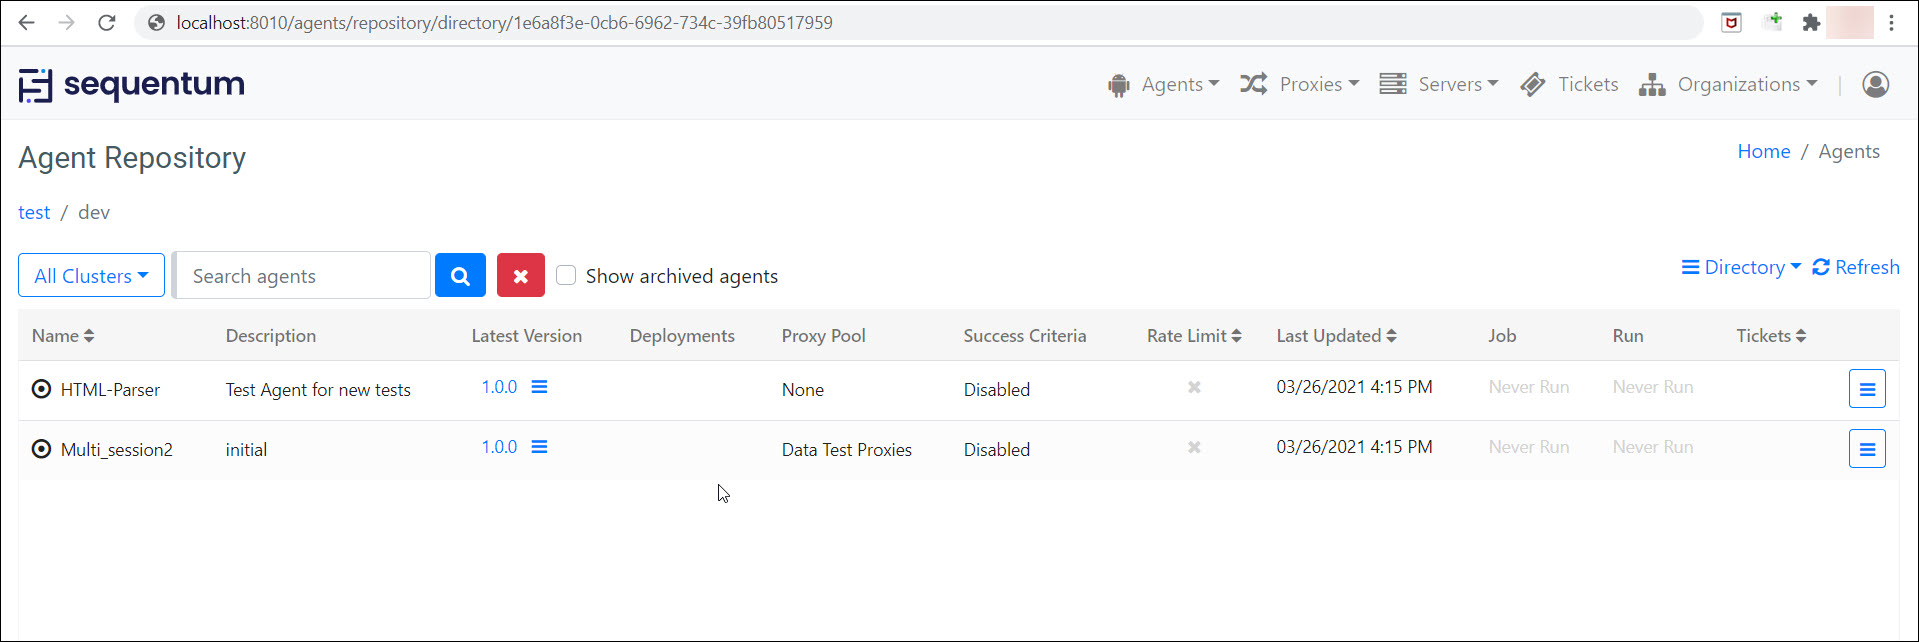Open the Chrome three-dot menu

point(1891,22)
